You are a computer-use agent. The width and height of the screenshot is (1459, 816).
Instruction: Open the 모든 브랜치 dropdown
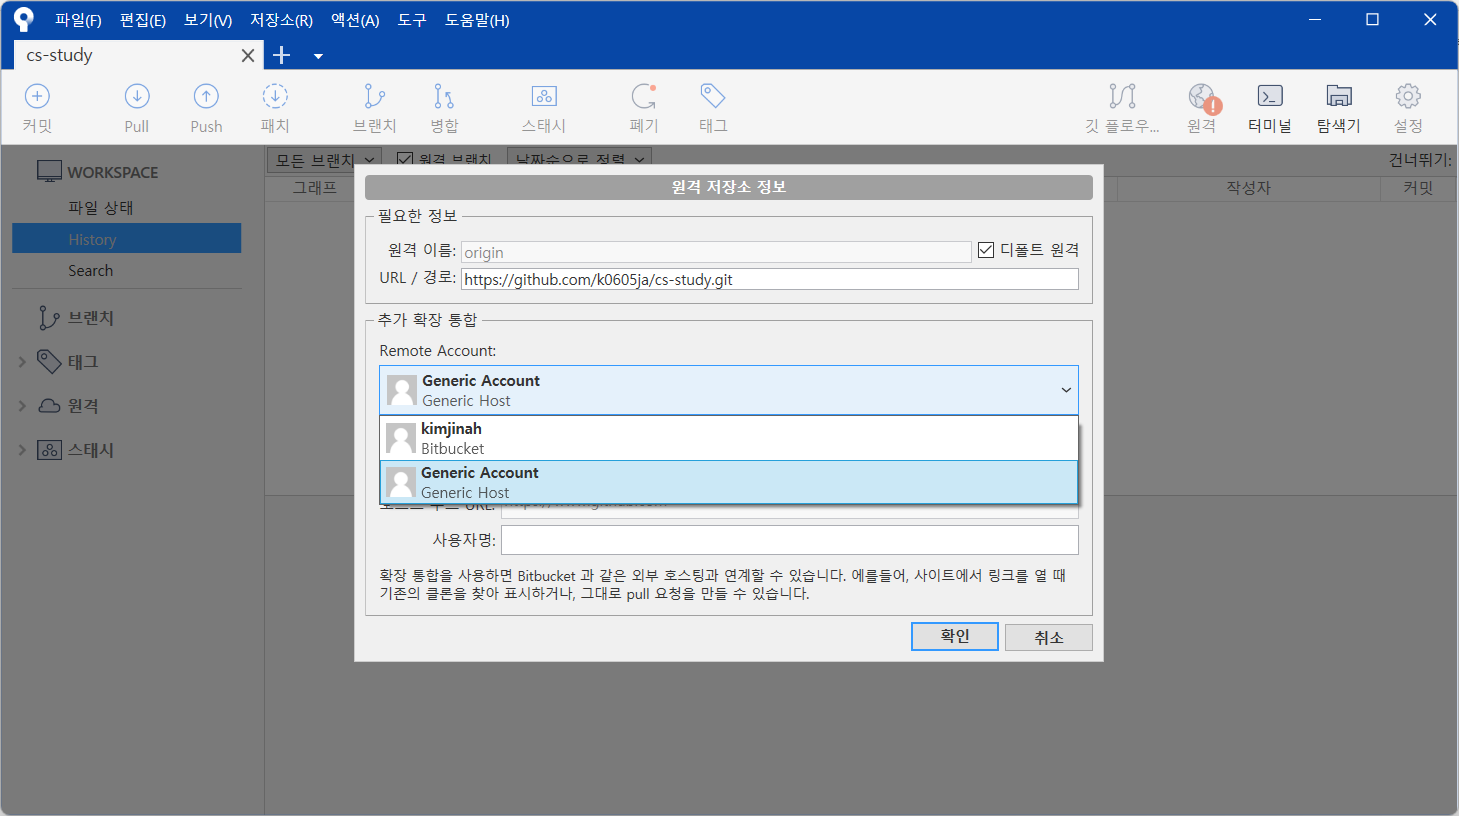(324, 159)
